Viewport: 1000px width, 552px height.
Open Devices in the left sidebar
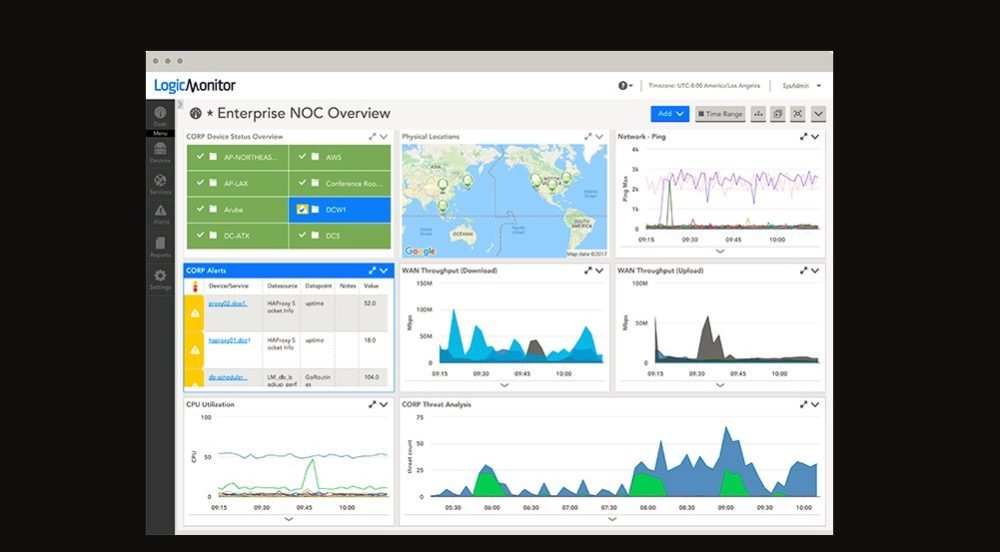tap(160, 151)
